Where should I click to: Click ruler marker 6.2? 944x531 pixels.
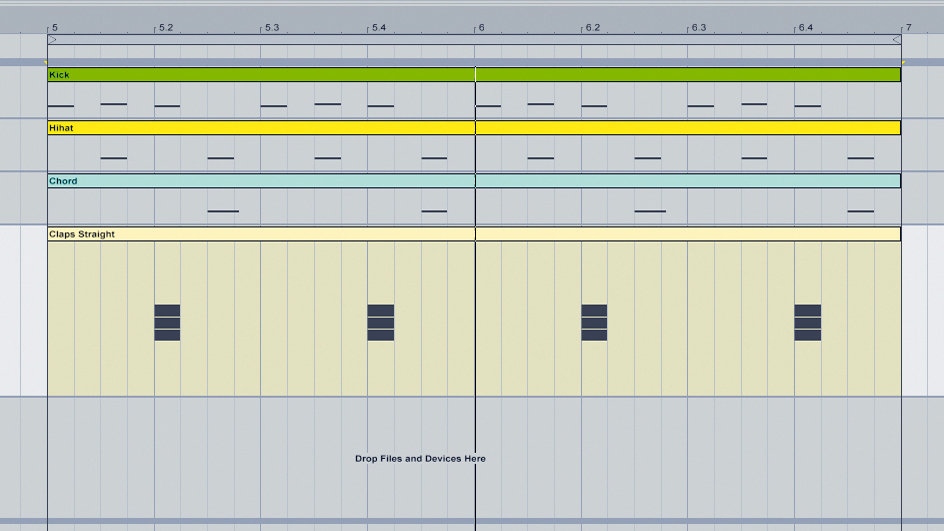[x=592, y=28]
